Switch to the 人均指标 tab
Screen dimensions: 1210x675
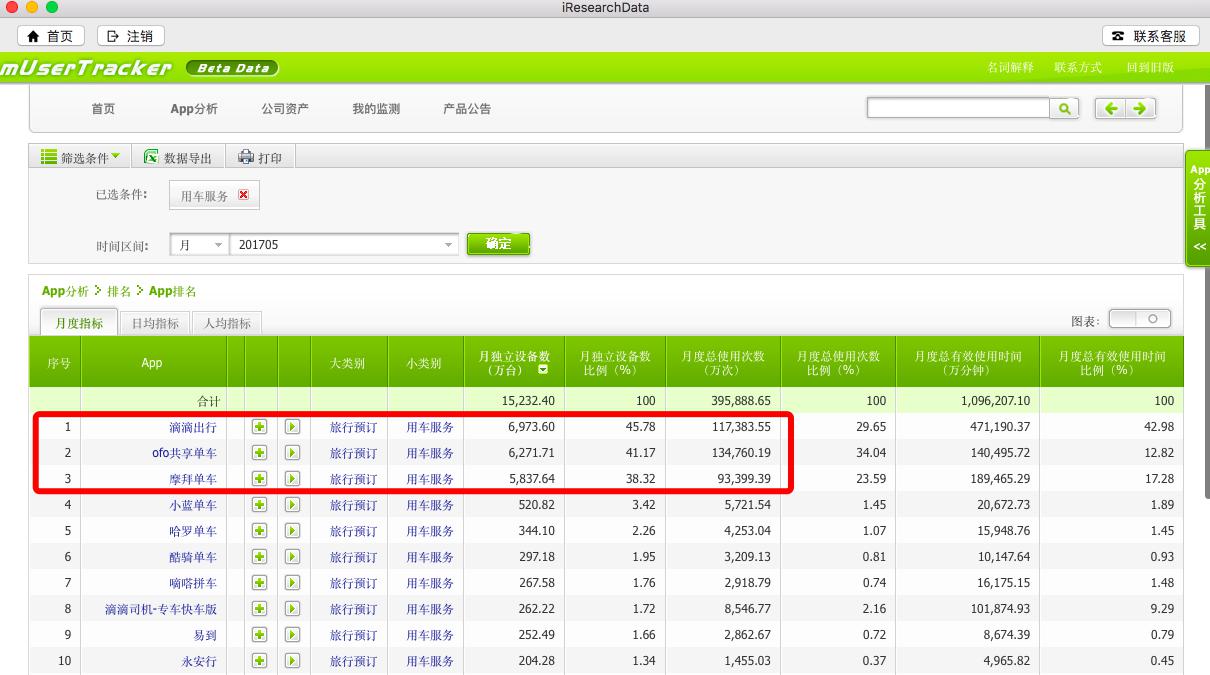pyautogui.click(x=227, y=323)
